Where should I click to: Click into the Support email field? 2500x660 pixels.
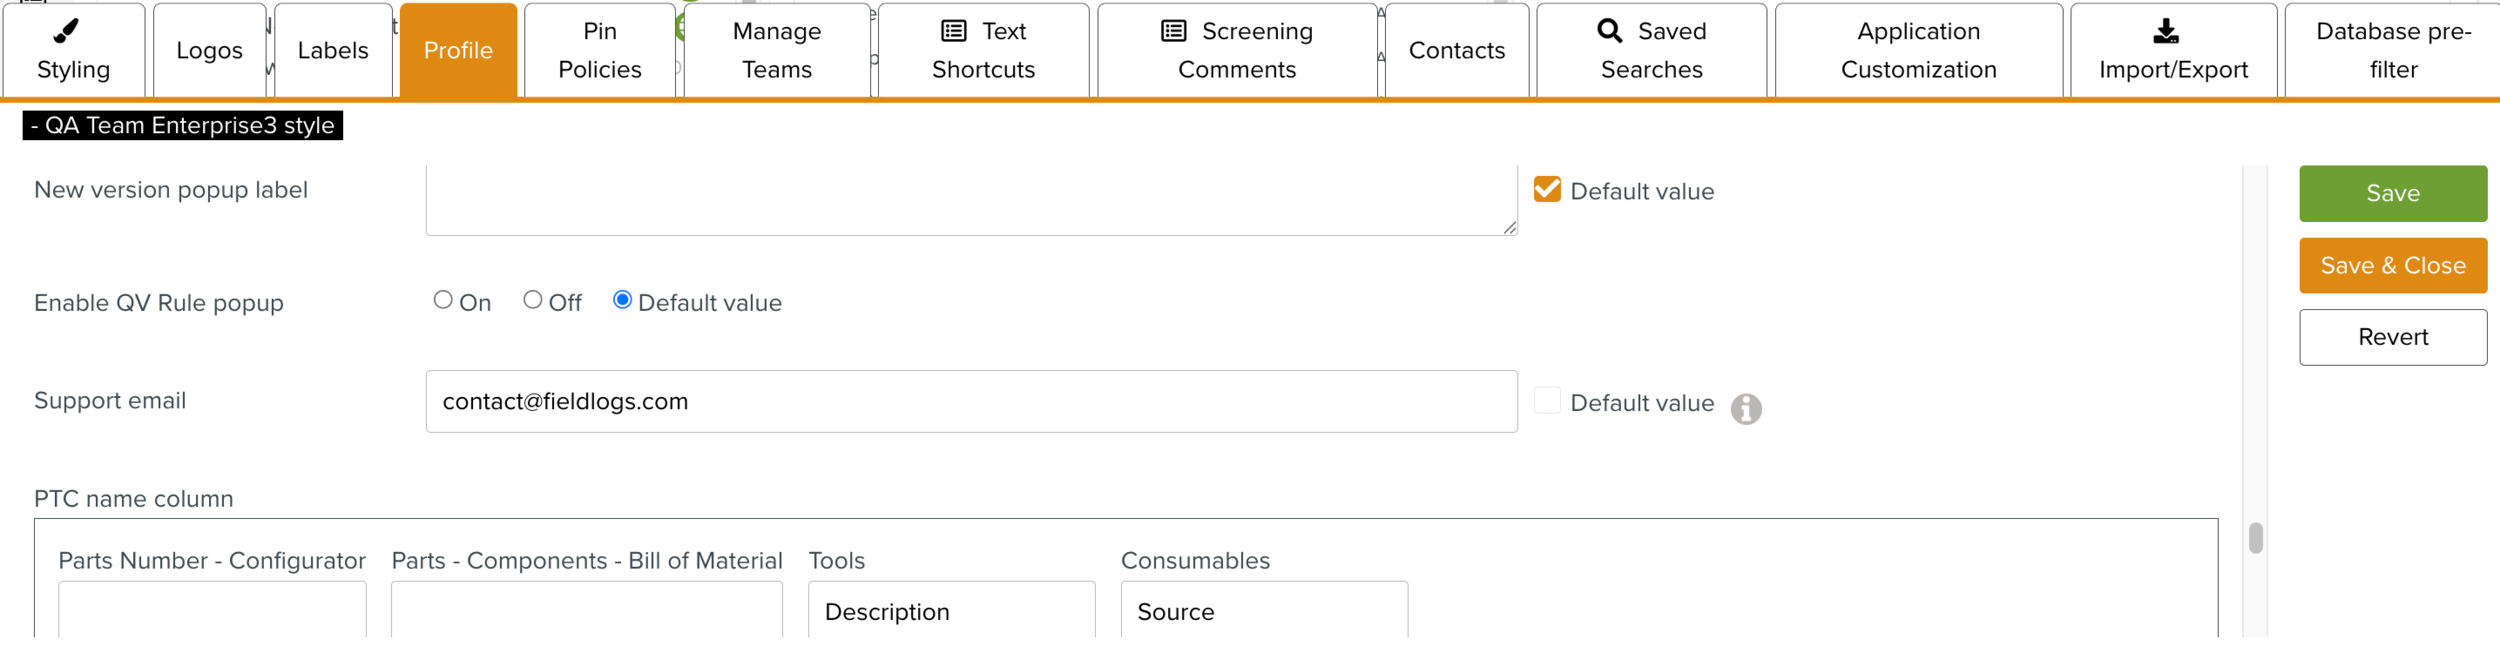pos(970,402)
